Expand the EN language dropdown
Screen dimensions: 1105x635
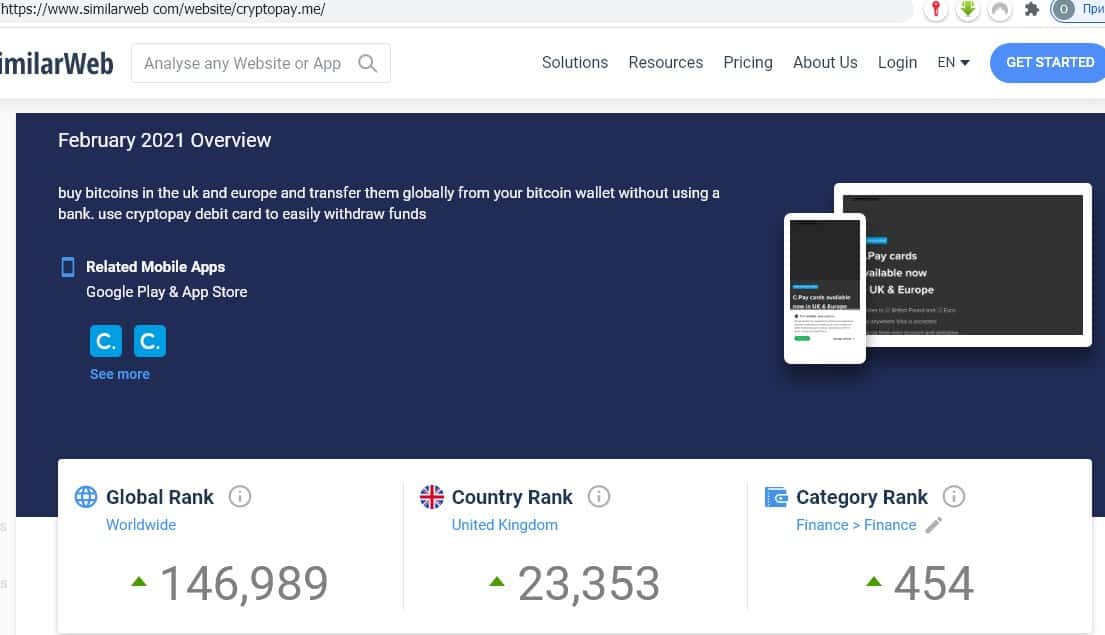953,62
